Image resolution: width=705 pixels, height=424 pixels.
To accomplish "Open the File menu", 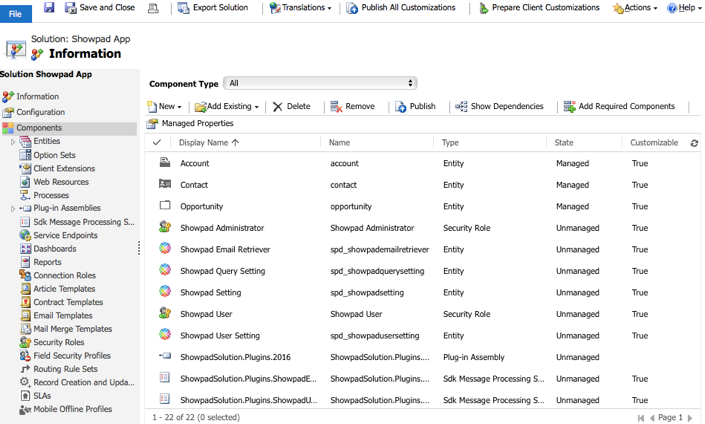I will [x=15, y=13].
